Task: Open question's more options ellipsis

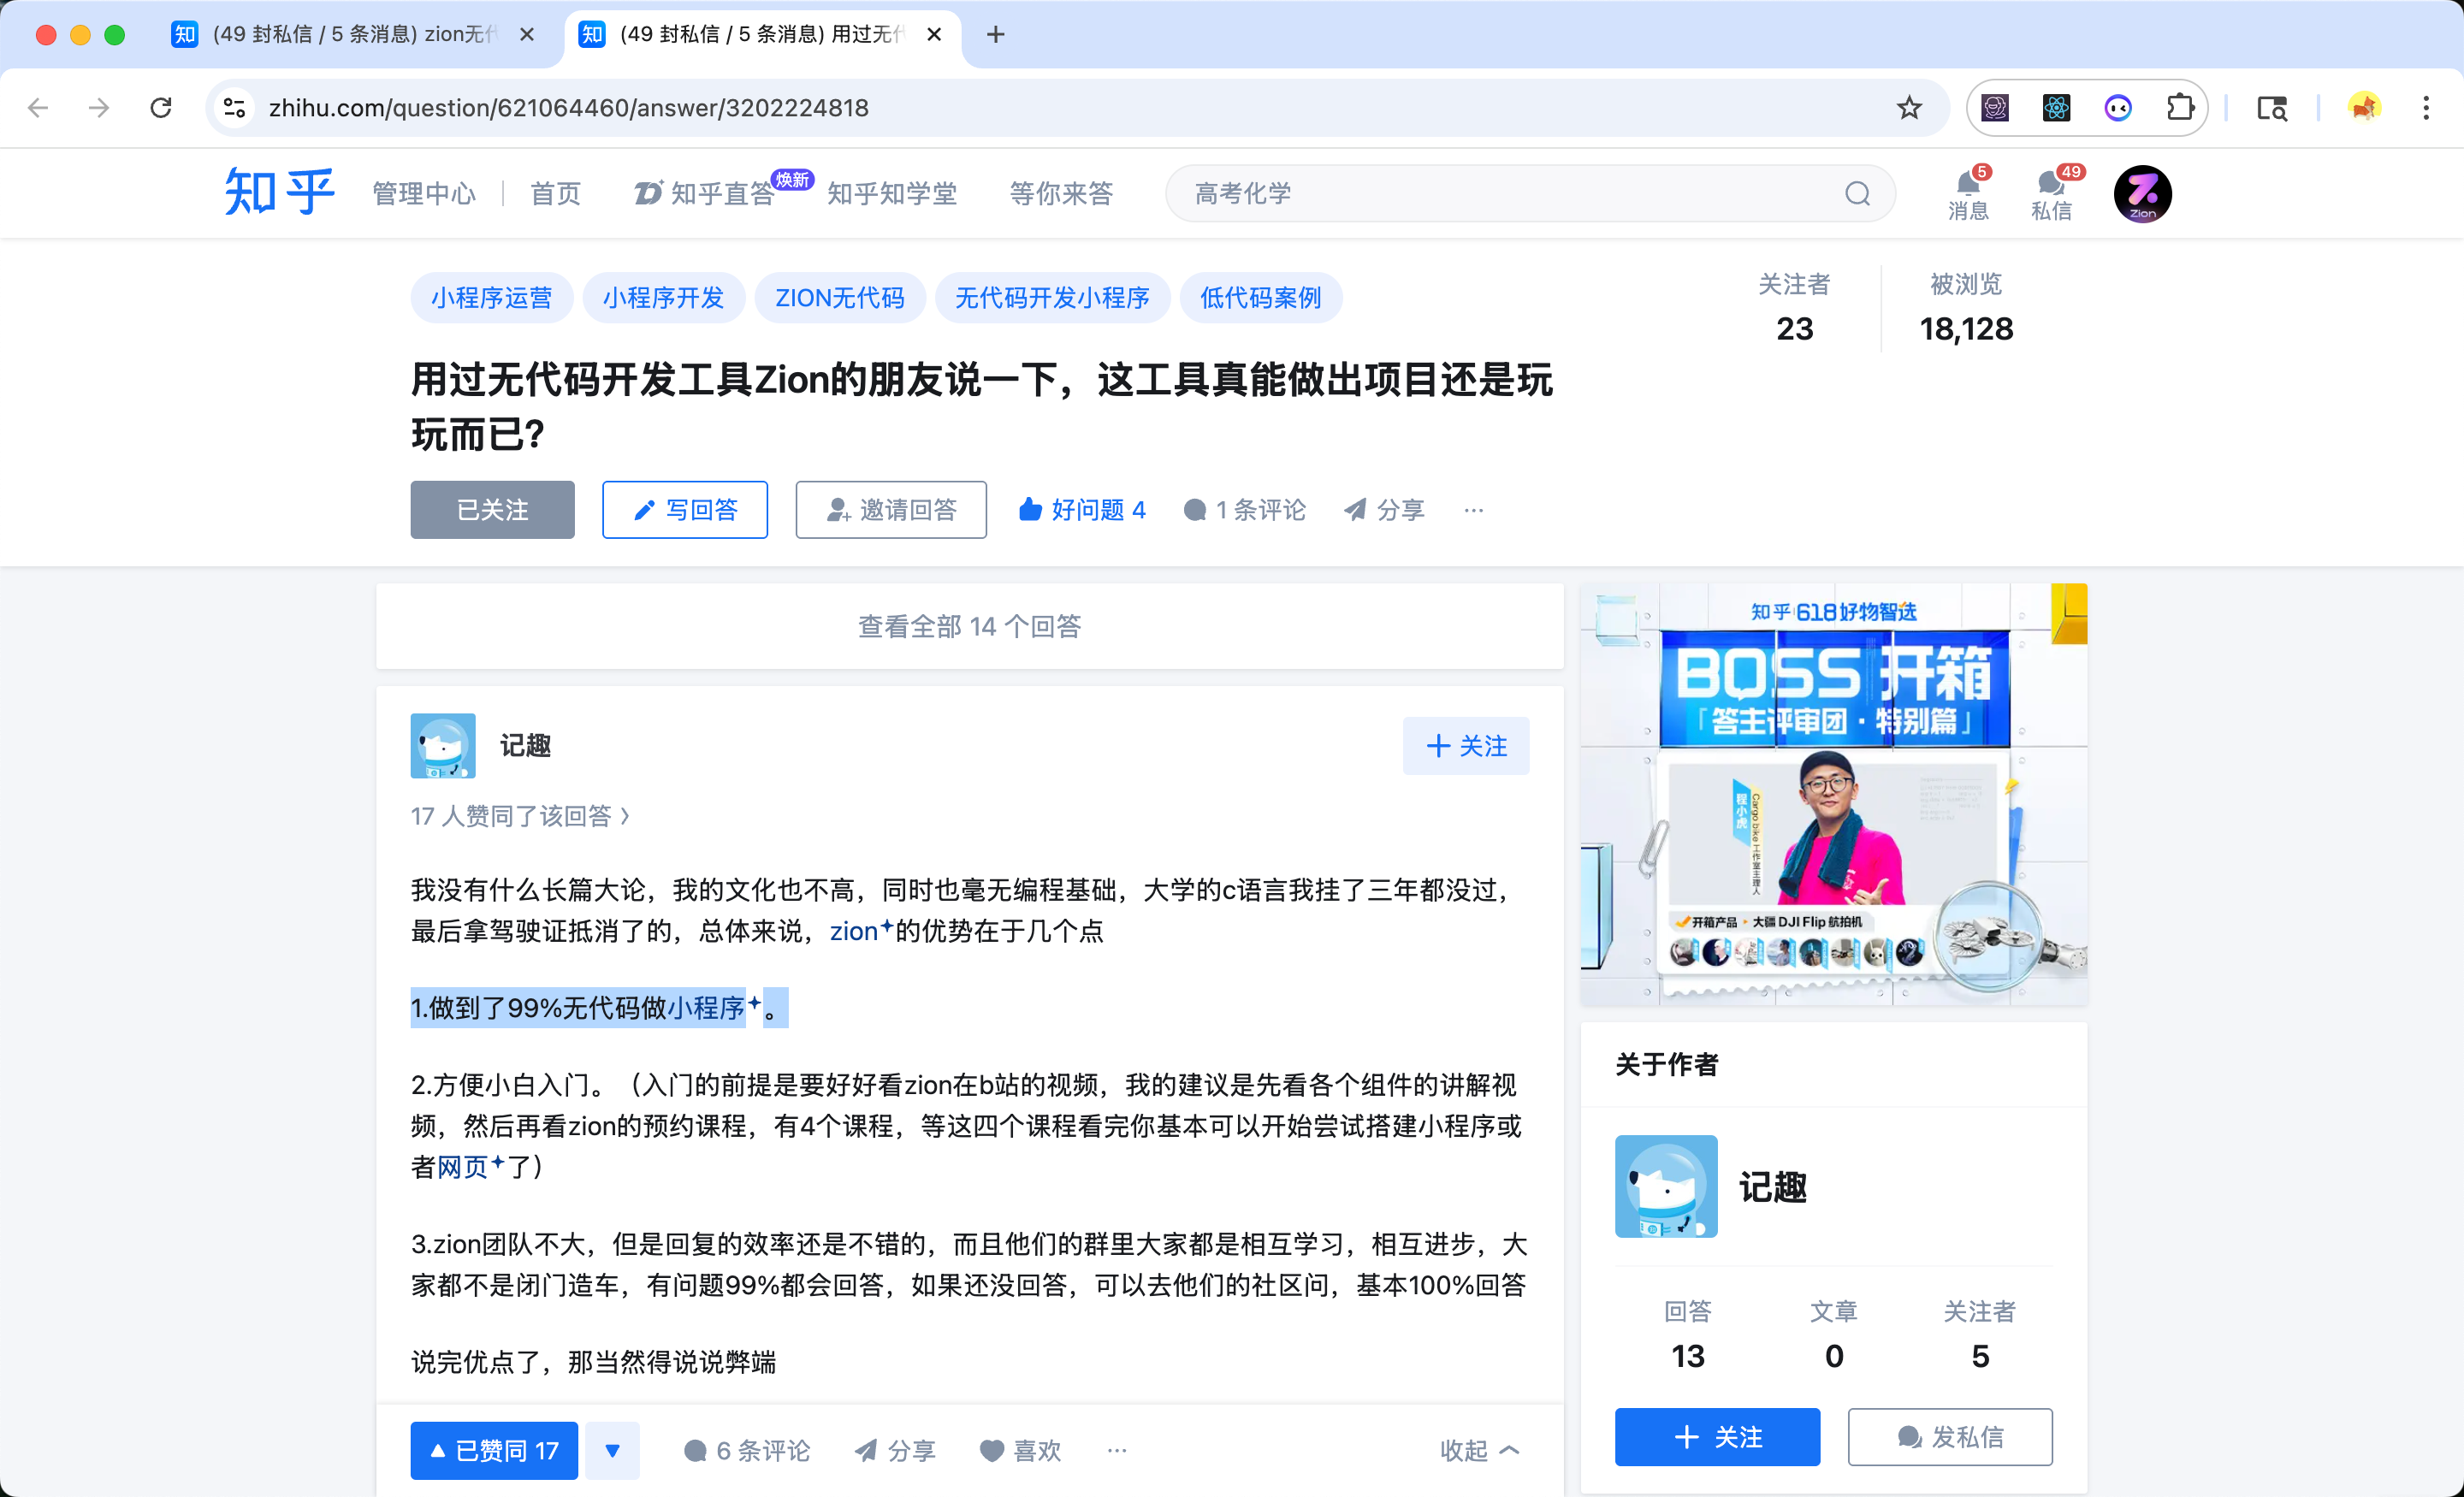Action: point(1473,510)
